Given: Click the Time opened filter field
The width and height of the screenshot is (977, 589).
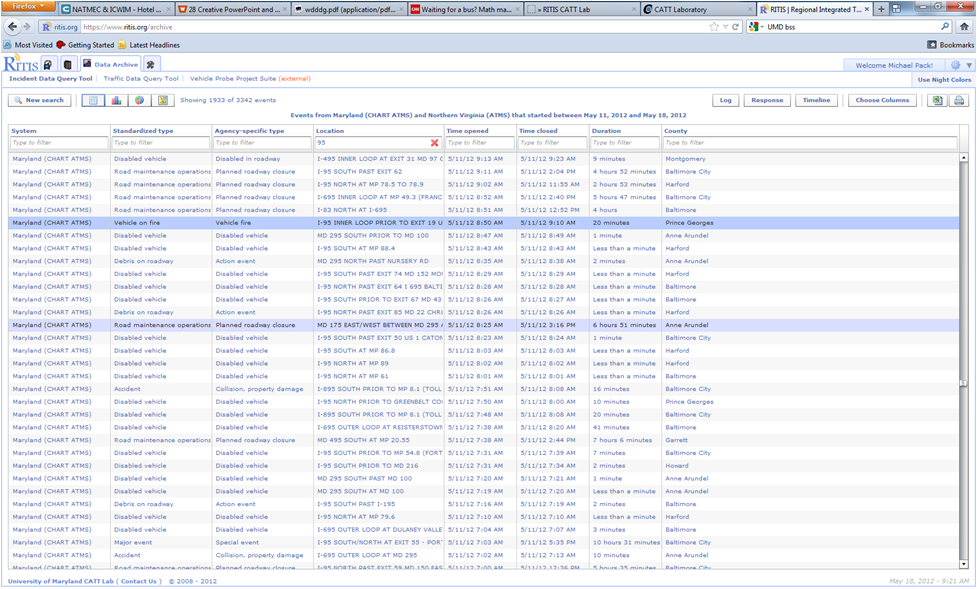Looking at the screenshot, I should click(x=480, y=143).
